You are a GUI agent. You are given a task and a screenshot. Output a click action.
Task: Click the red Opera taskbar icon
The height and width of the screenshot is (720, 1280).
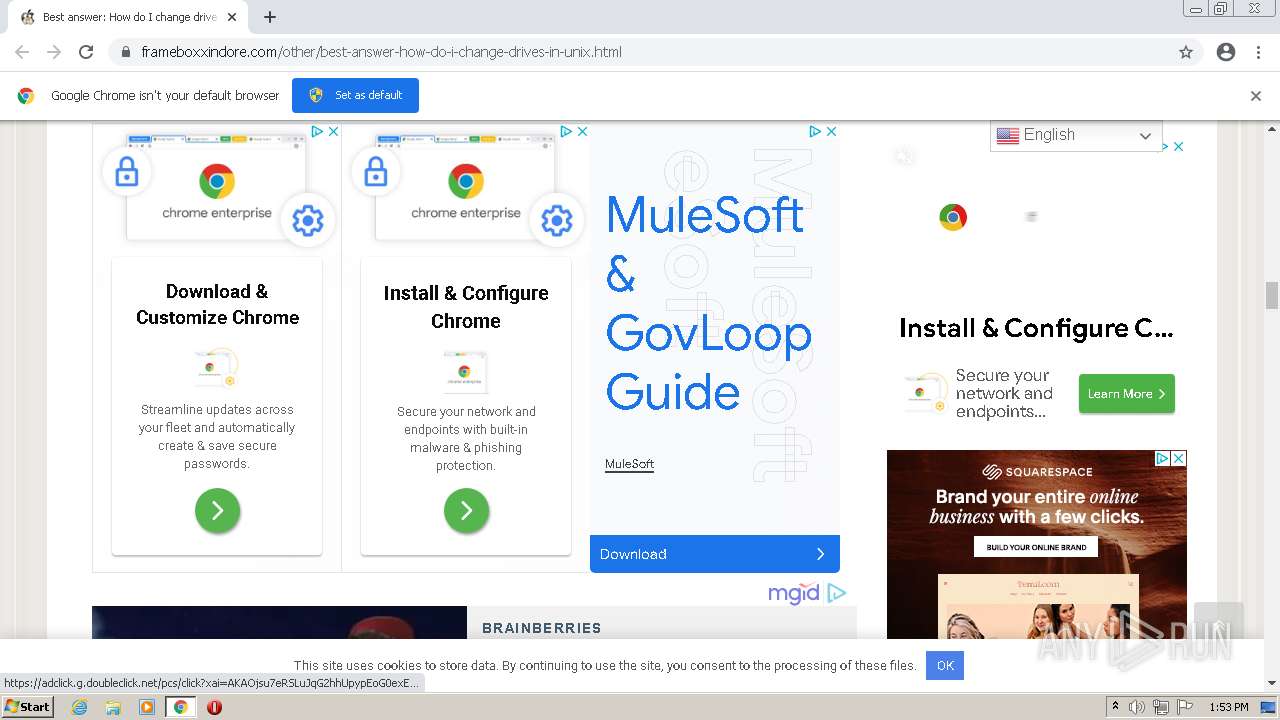pos(214,707)
